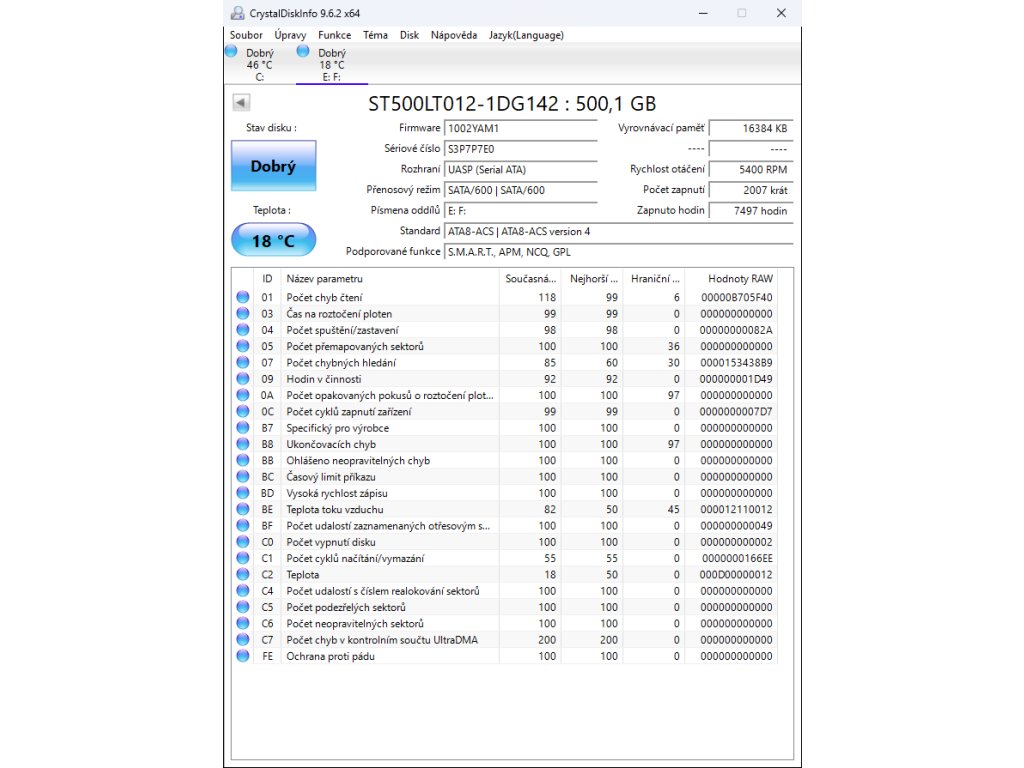
Task: Open the Soubor menu
Action: 246,35
